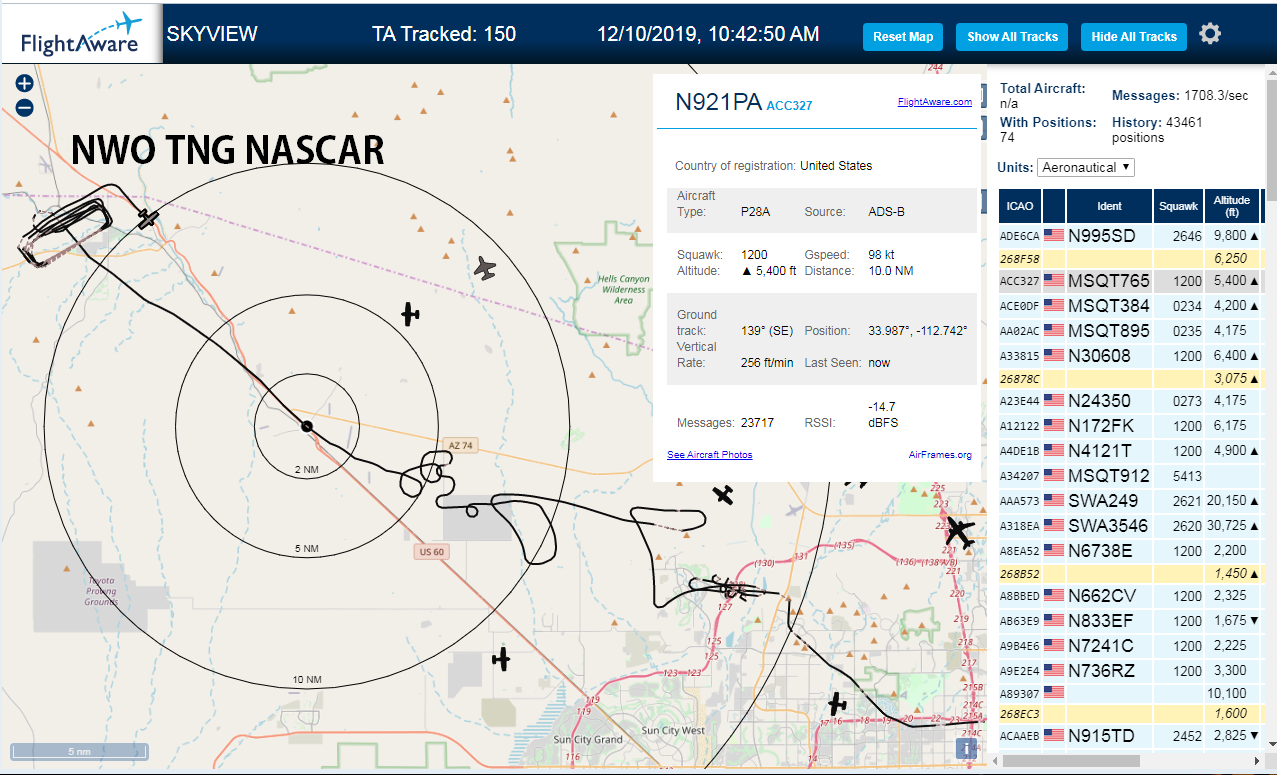Select the N662CV aircraft row

click(1130, 596)
